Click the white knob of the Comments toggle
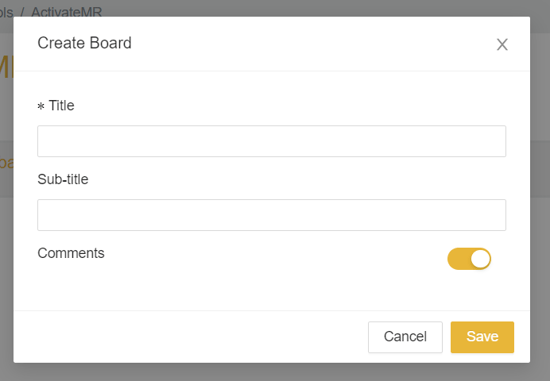This screenshot has height=381, width=550. pyautogui.click(x=480, y=259)
